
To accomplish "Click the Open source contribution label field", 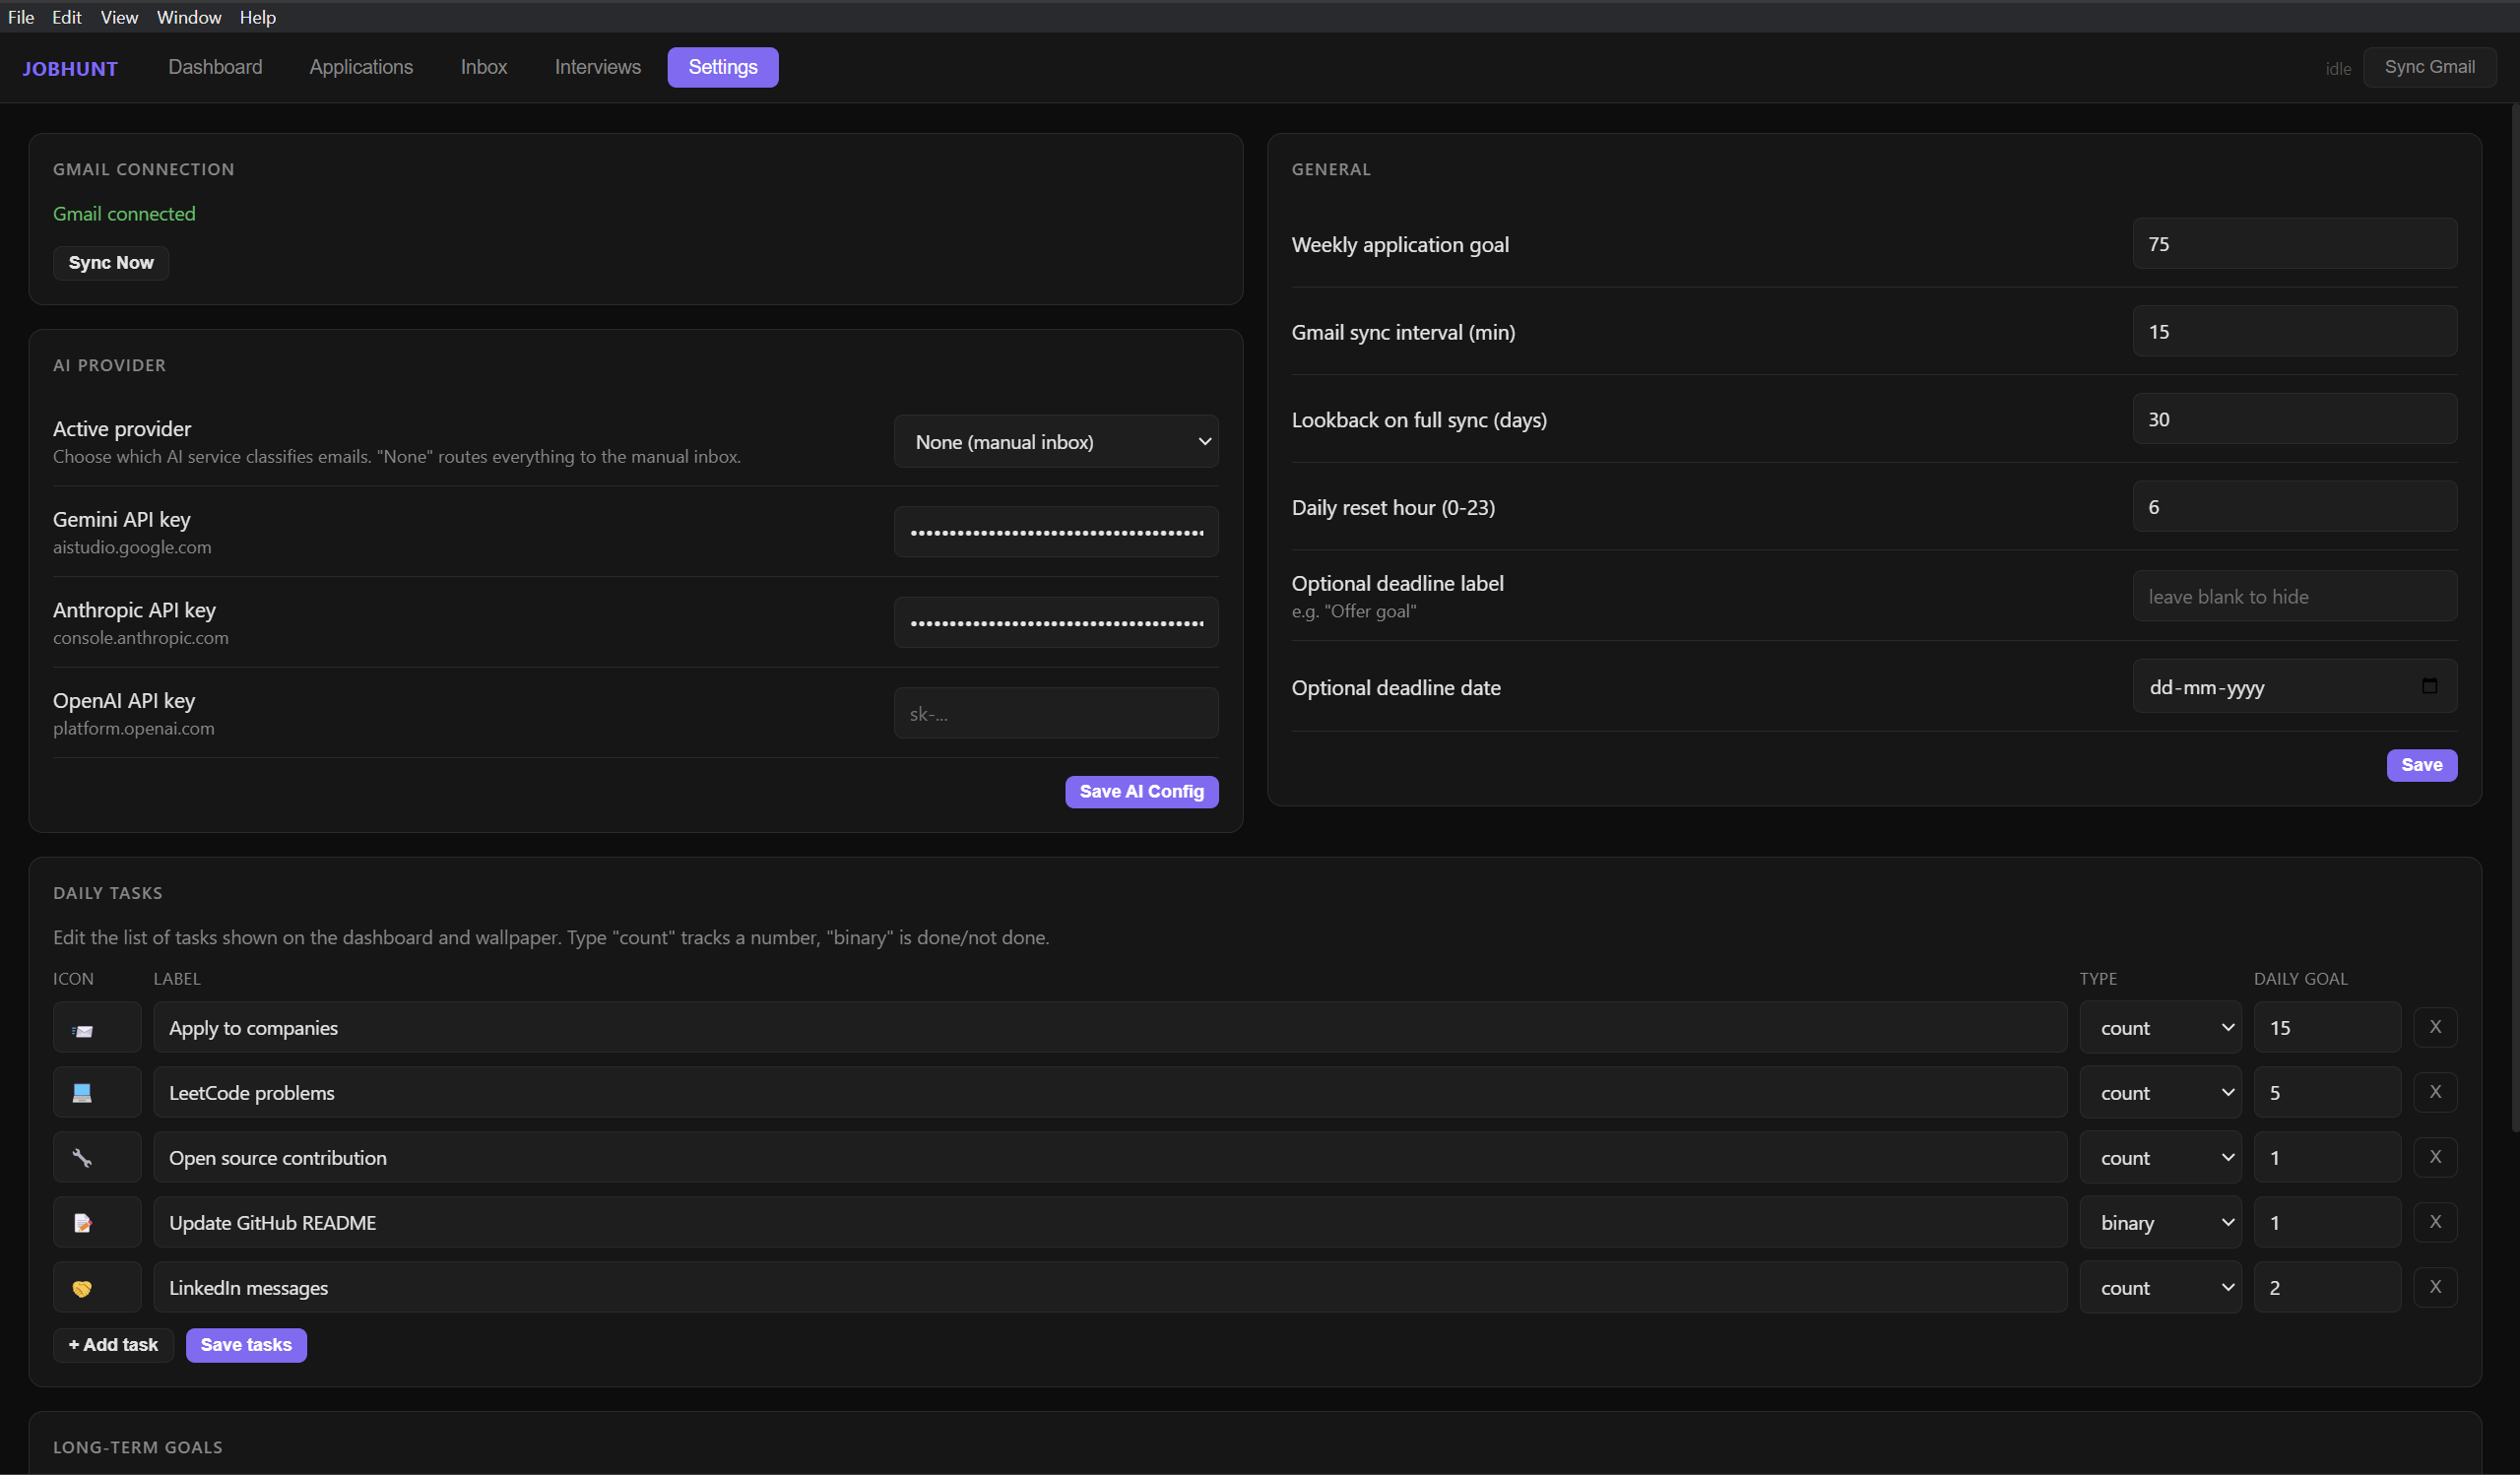I will (x=1110, y=1158).
